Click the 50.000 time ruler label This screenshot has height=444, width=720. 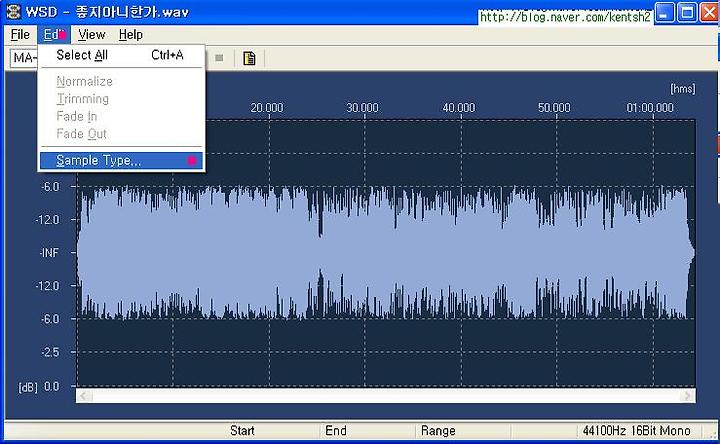[x=554, y=108]
